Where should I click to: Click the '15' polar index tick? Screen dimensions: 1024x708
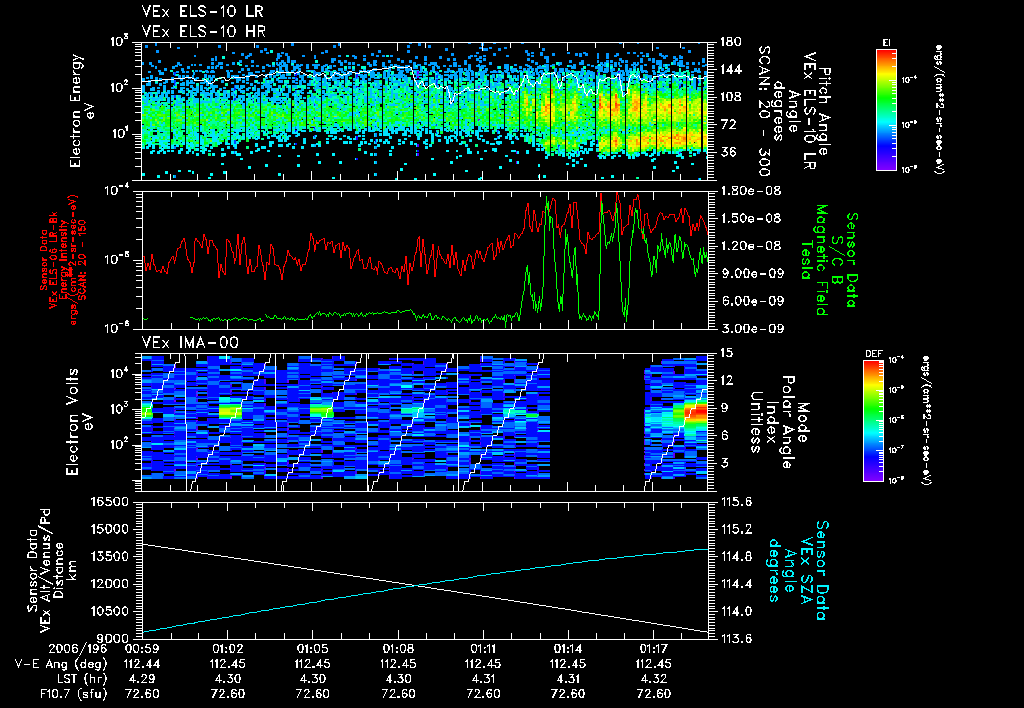pyautogui.click(x=726, y=353)
